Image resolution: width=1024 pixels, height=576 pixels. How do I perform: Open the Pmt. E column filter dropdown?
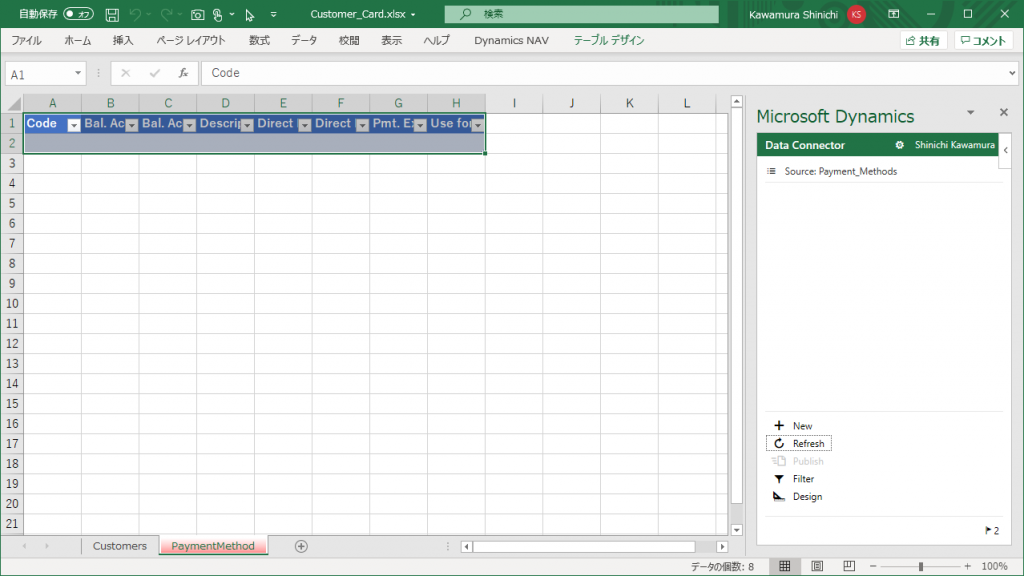tap(420, 125)
